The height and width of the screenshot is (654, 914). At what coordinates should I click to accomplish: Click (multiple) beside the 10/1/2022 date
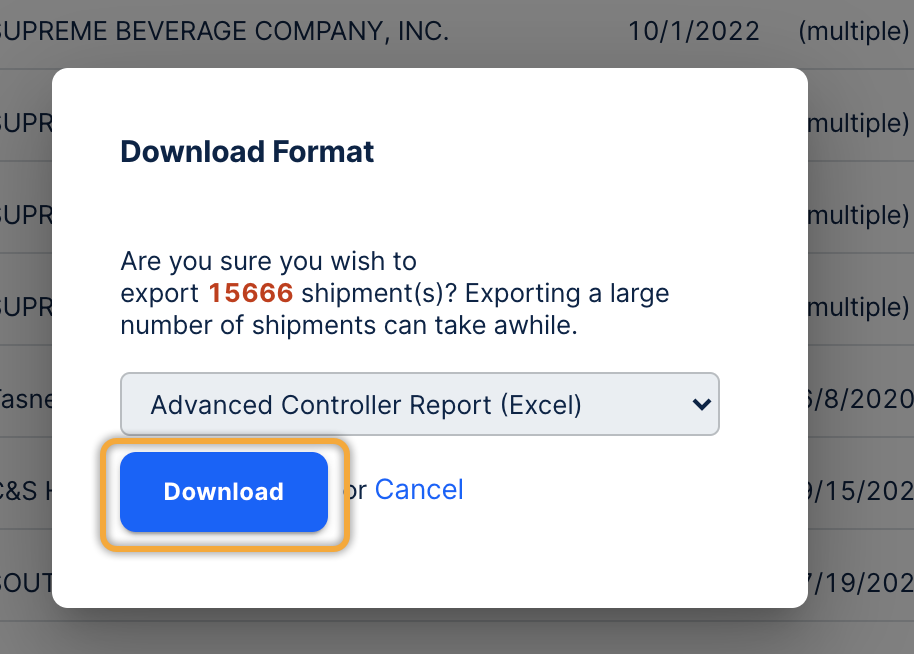[853, 31]
